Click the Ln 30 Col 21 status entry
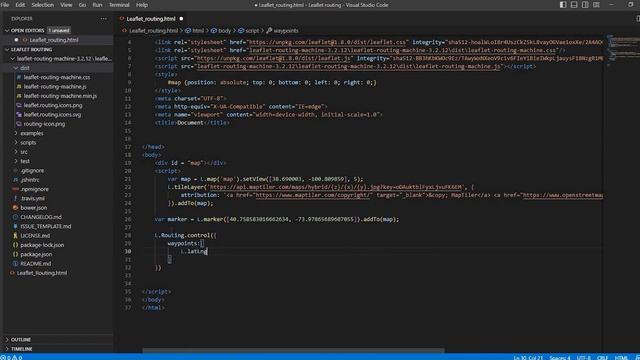640x360 pixels. click(x=528, y=358)
